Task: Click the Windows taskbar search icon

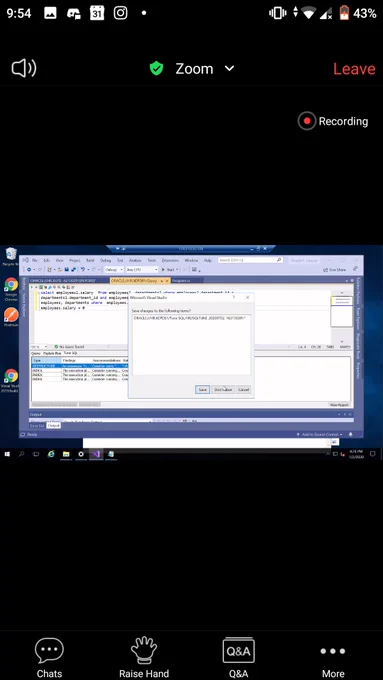Action: (x=22, y=454)
